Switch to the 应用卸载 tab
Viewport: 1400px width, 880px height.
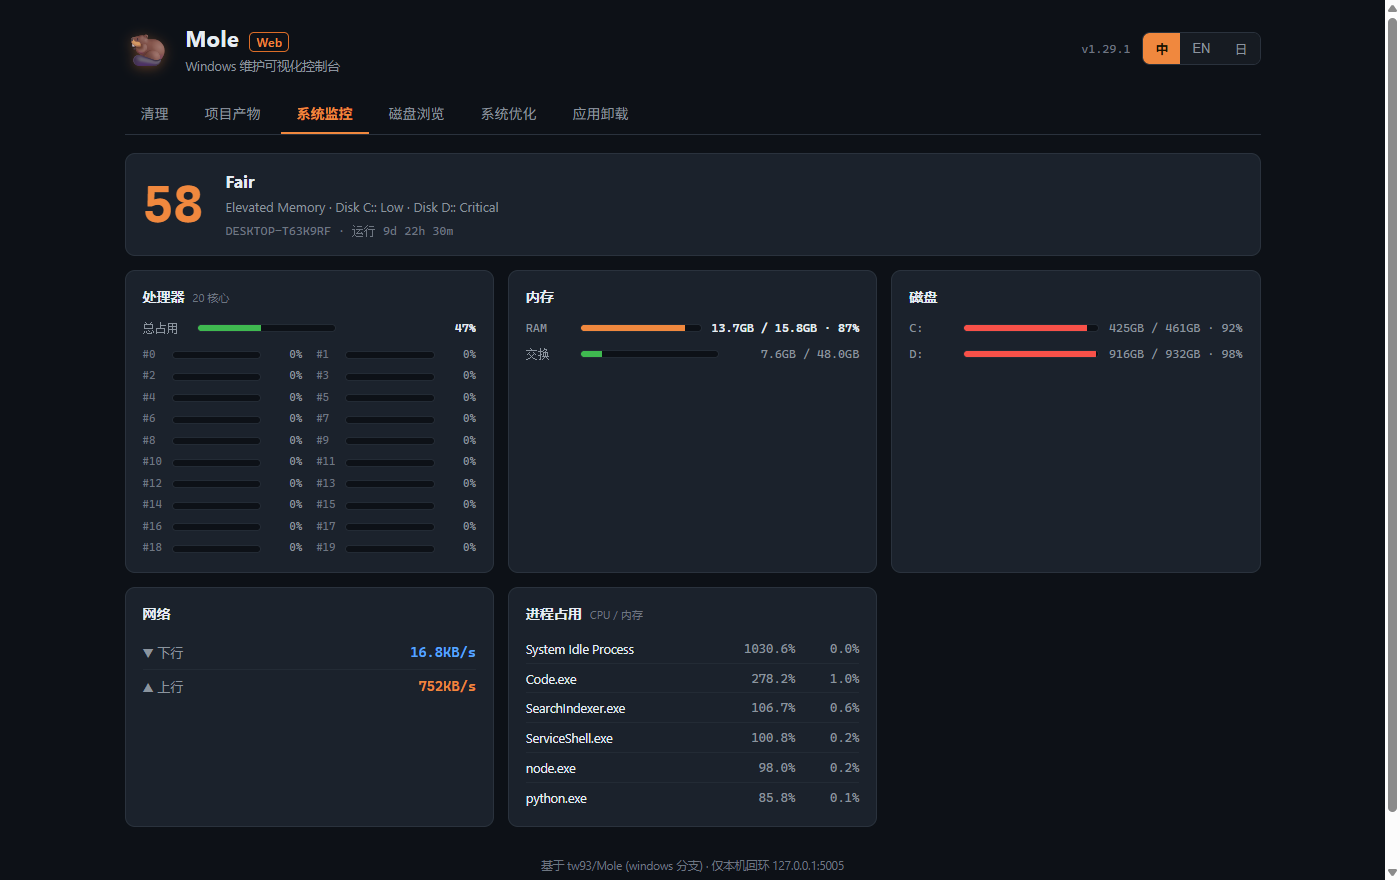pyautogui.click(x=601, y=114)
